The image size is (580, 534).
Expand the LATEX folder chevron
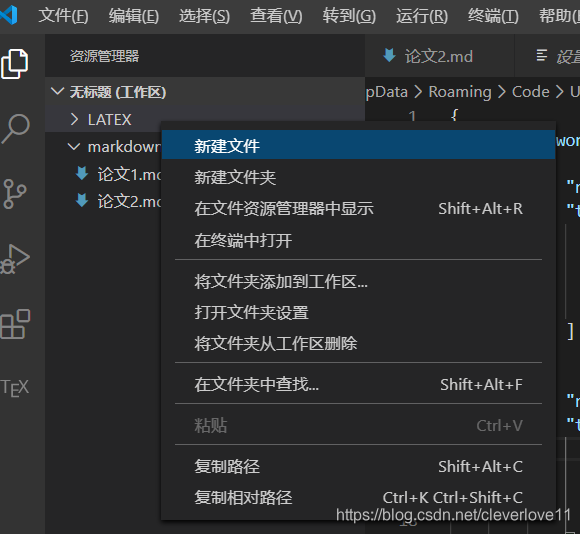coord(74,119)
